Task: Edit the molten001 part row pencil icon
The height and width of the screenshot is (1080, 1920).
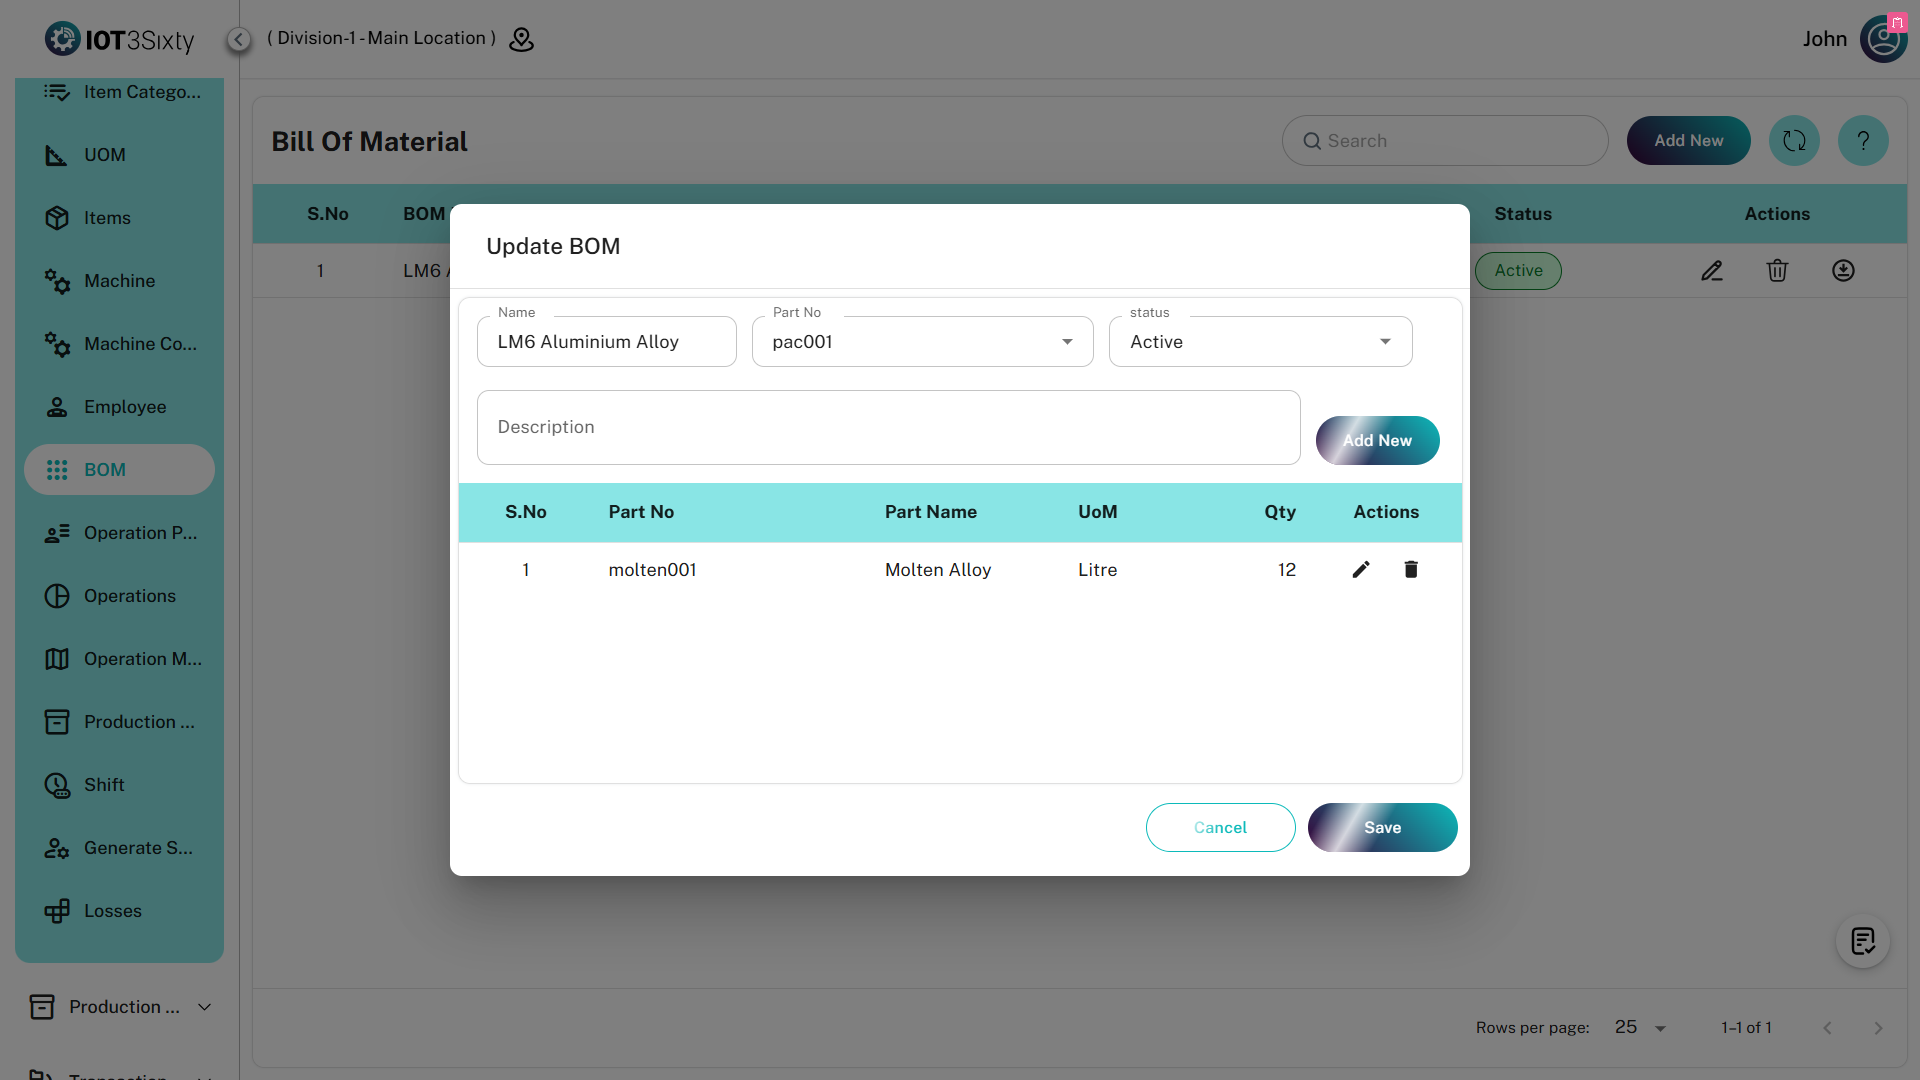Action: click(x=1361, y=570)
